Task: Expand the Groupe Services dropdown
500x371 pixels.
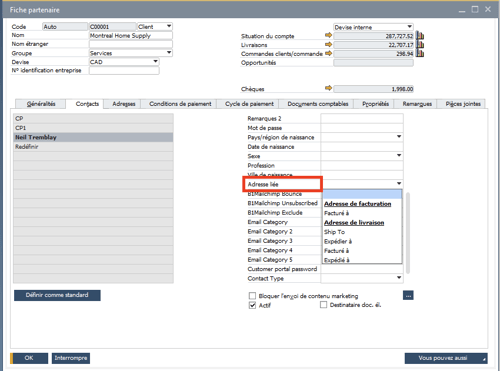Action: [169, 53]
